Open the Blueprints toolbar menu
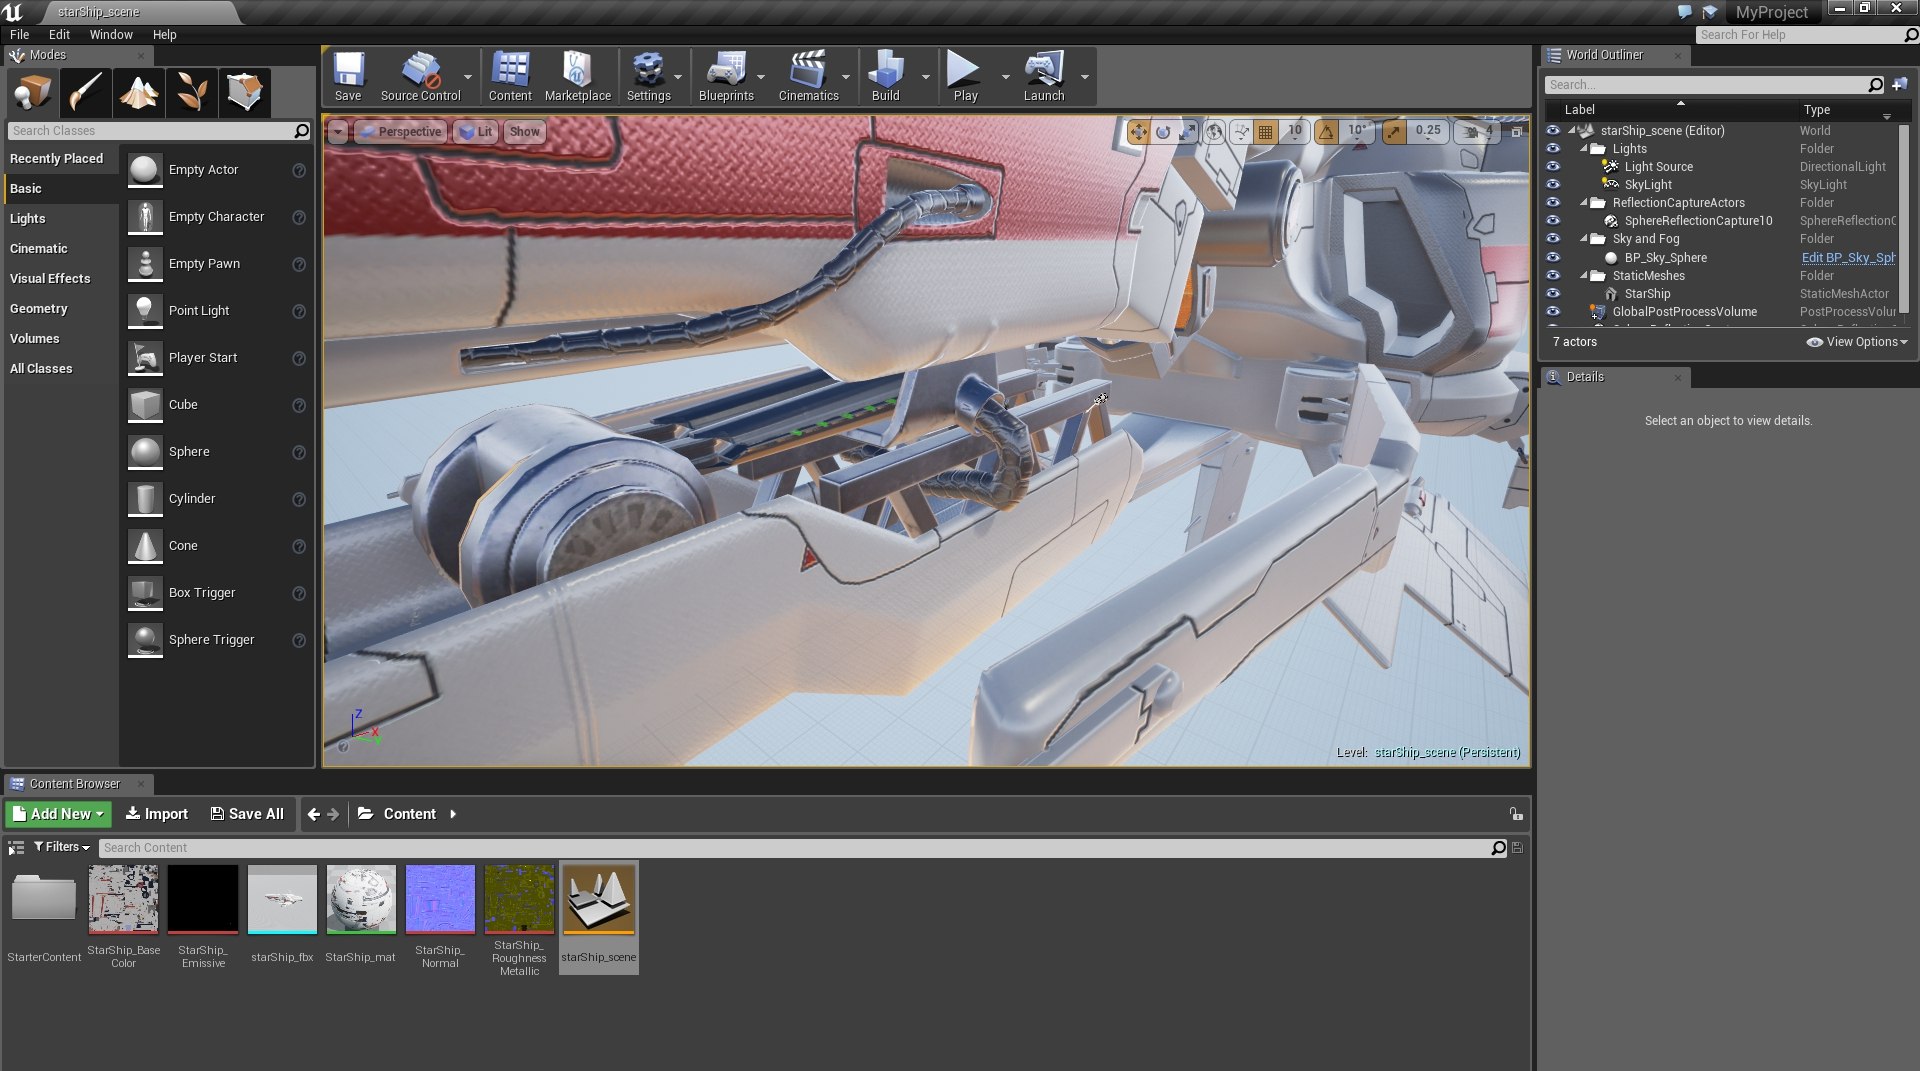 726,77
